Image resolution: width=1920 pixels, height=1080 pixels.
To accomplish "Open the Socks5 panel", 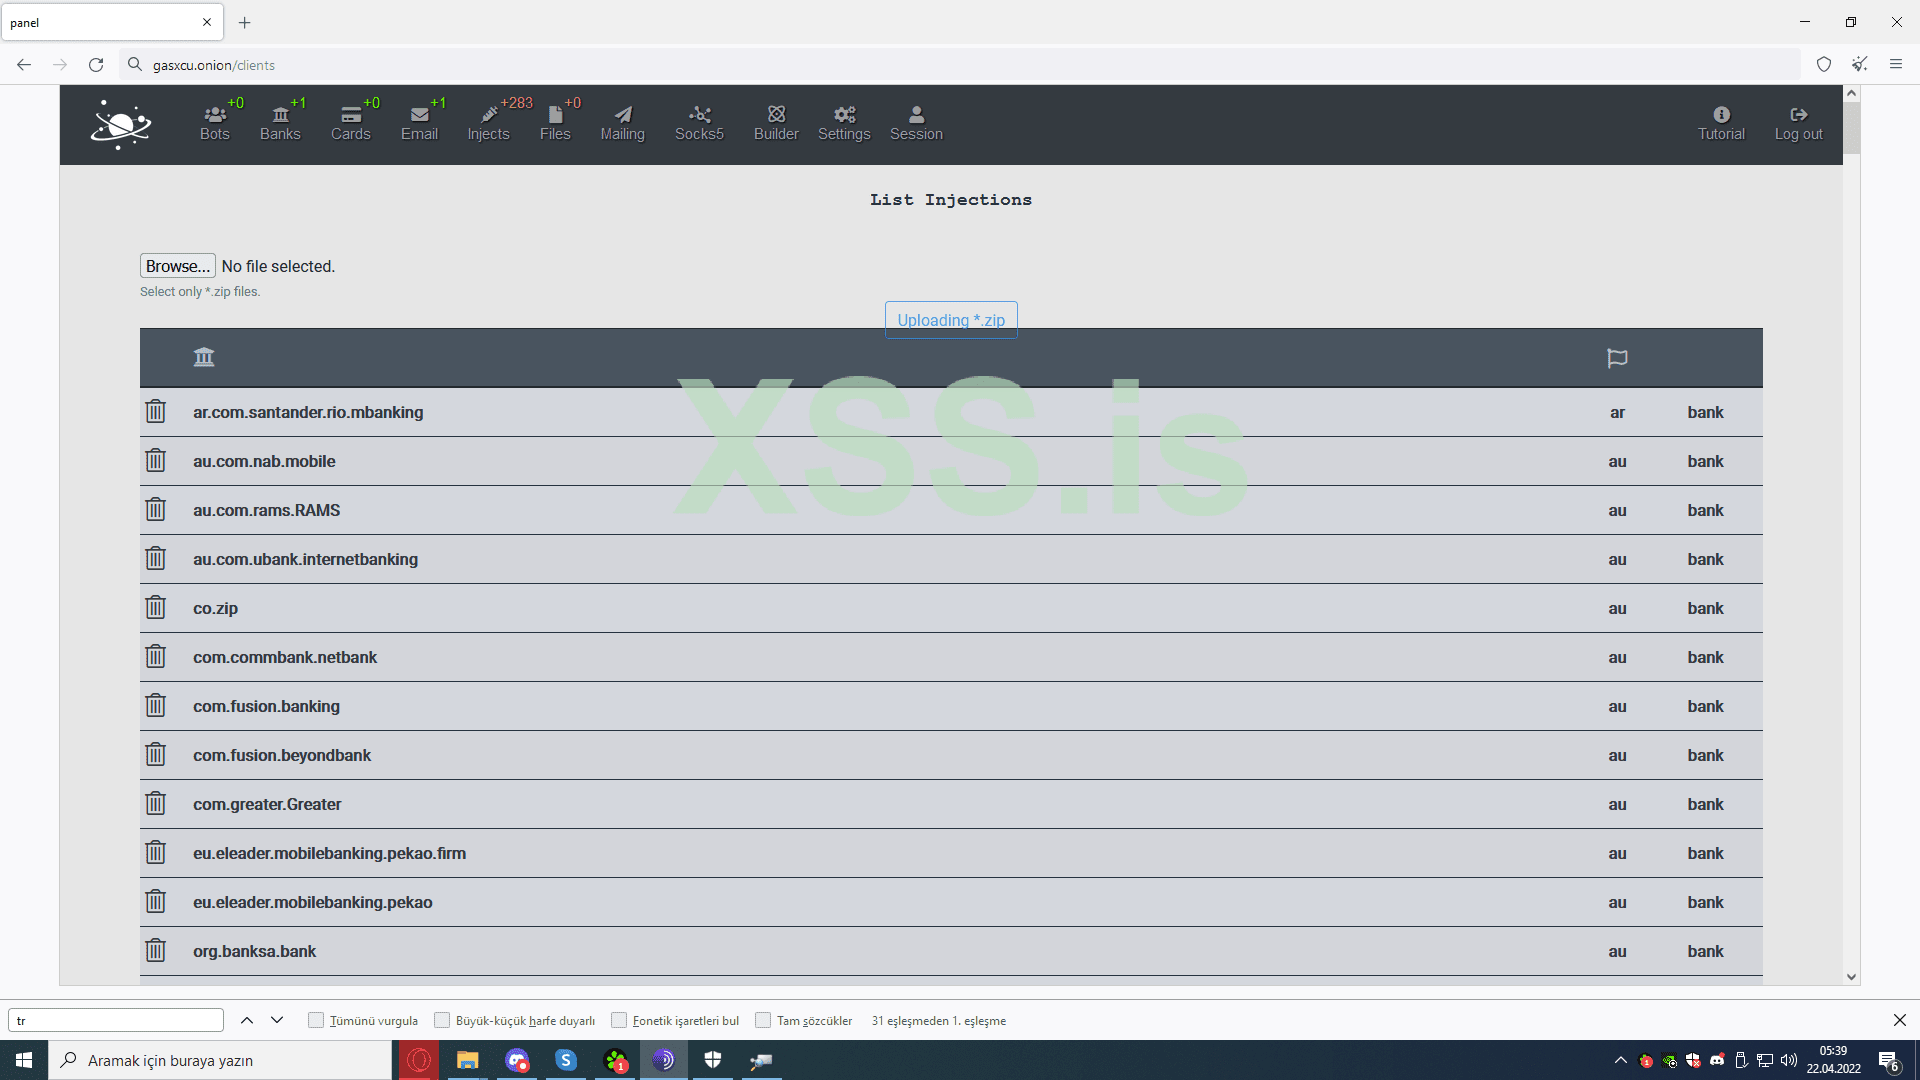I will click(x=699, y=122).
